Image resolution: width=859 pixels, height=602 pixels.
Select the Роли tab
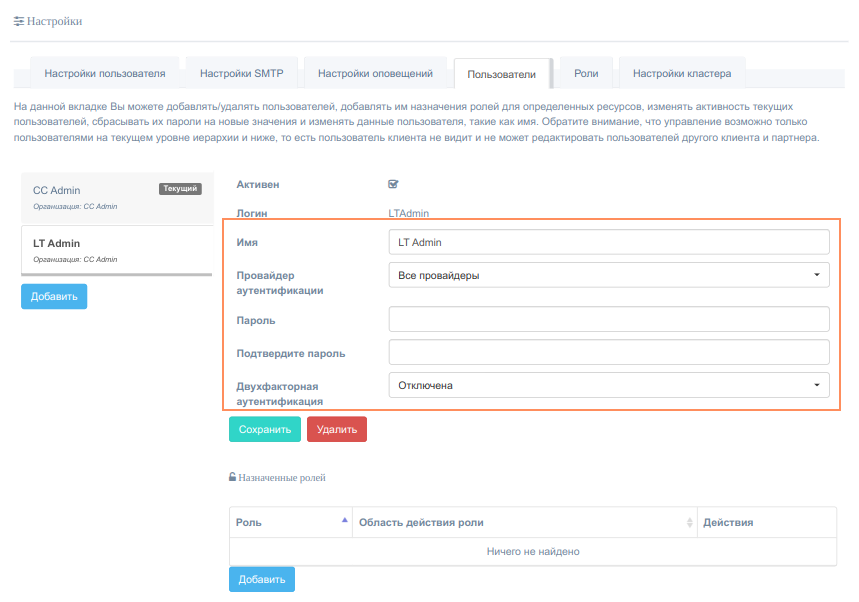pyautogui.click(x=586, y=73)
